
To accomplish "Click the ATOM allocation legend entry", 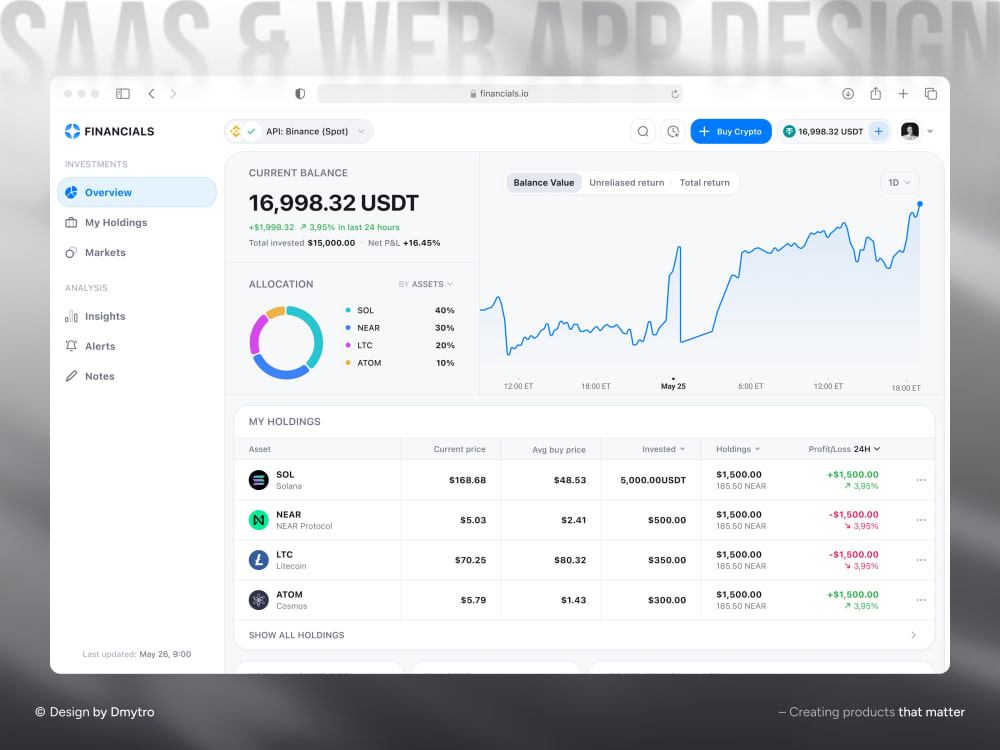I will pyautogui.click(x=399, y=363).
